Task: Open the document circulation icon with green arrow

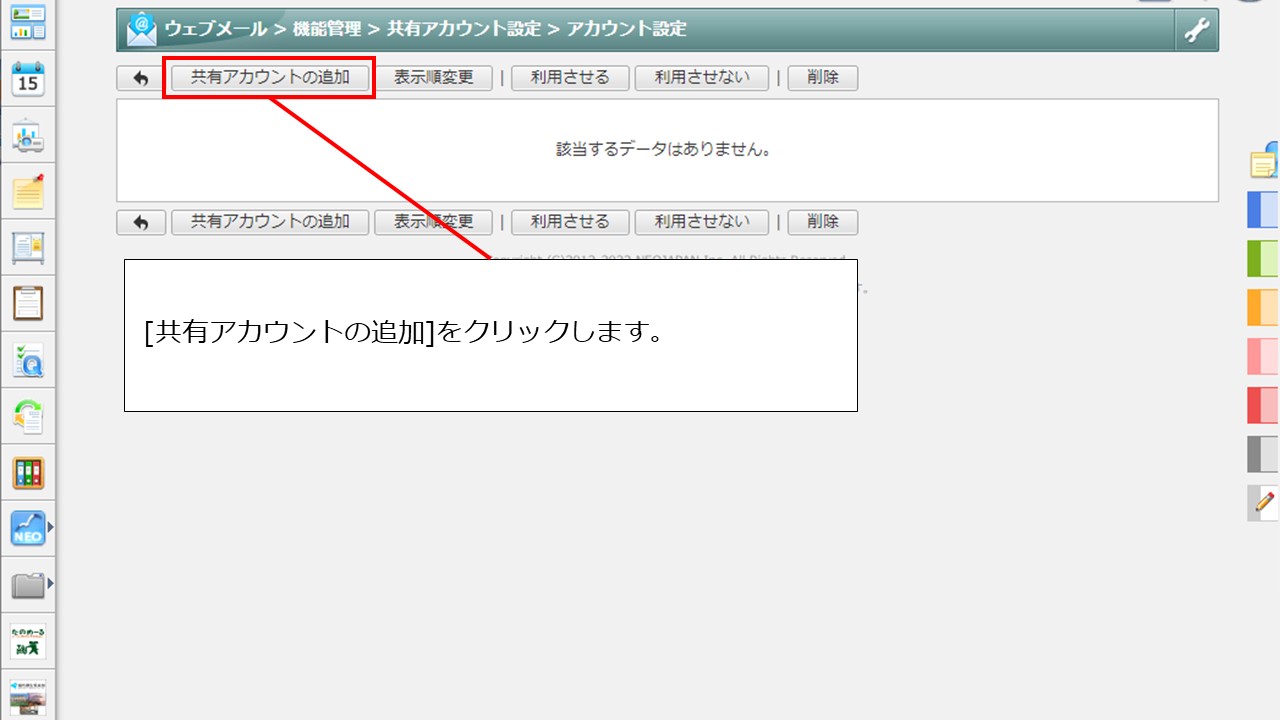Action: coord(28,416)
